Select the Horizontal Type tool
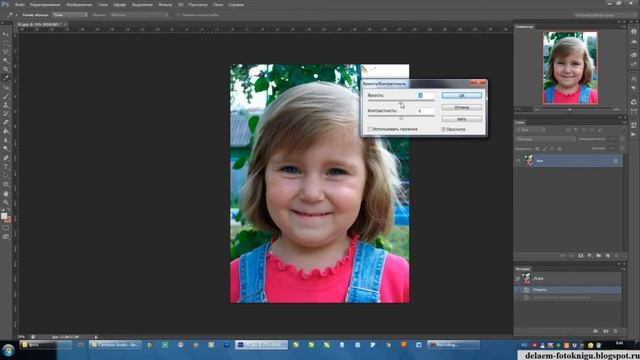This screenshot has width=640, height=360. click(6, 167)
